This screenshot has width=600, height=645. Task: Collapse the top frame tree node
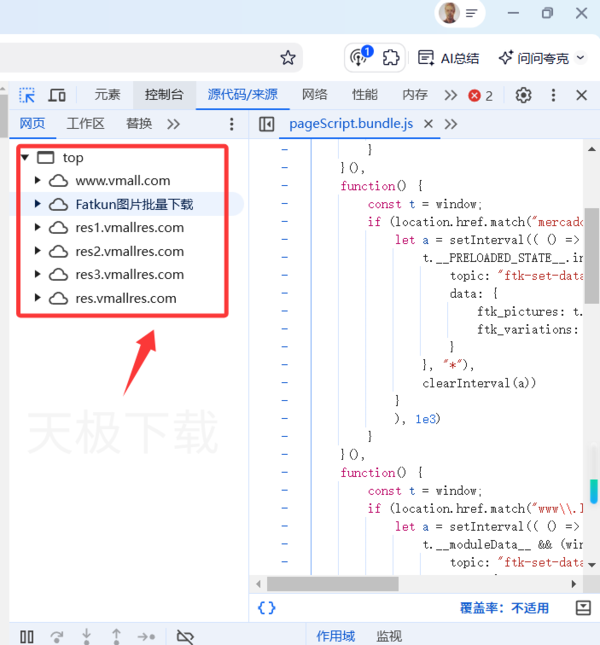coord(24,158)
